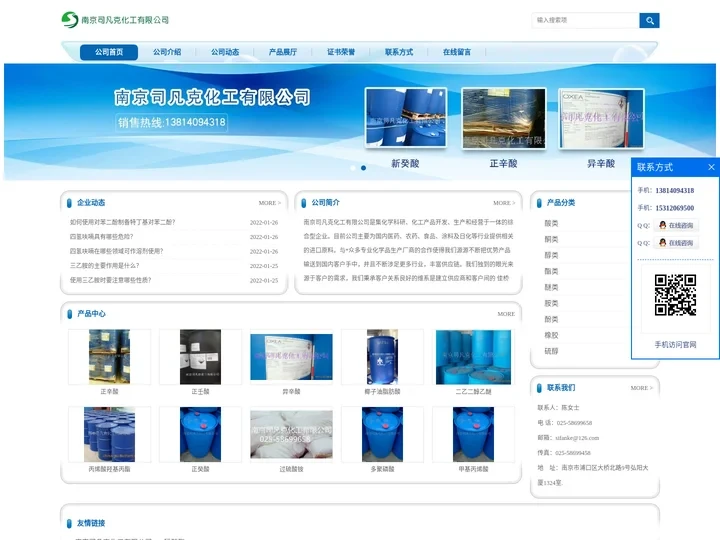720x540 pixels.
Task: Select the 酸类 product category
Action: pos(551,224)
